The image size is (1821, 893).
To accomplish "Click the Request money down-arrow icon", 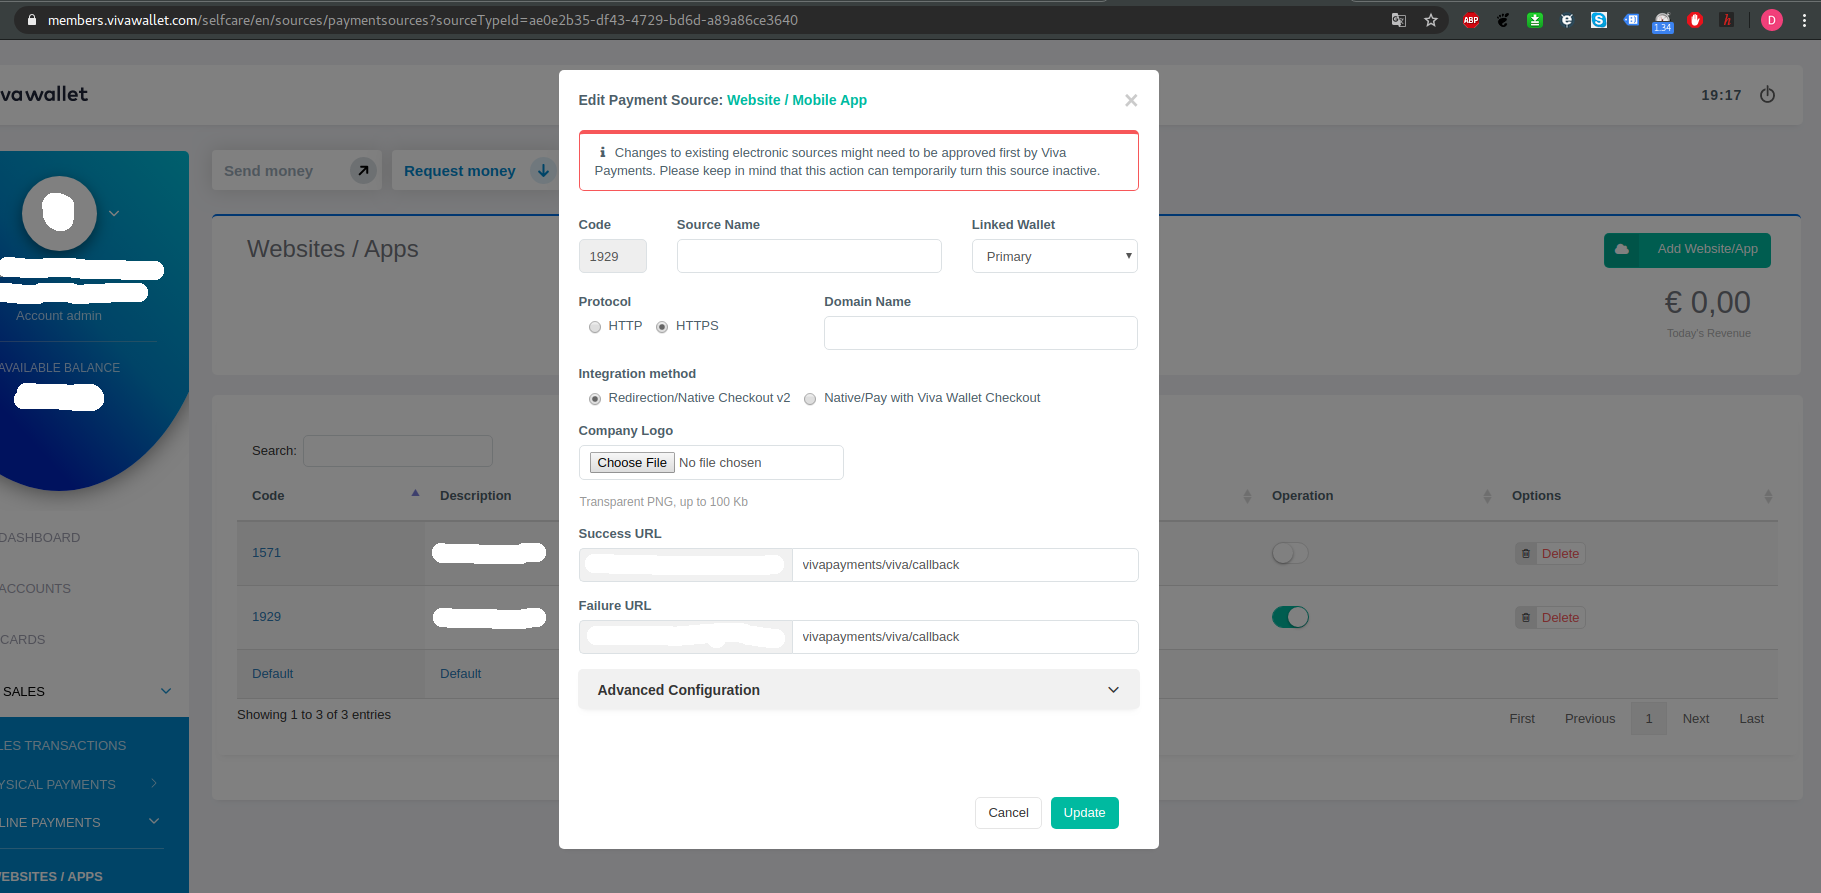I will [x=543, y=171].
